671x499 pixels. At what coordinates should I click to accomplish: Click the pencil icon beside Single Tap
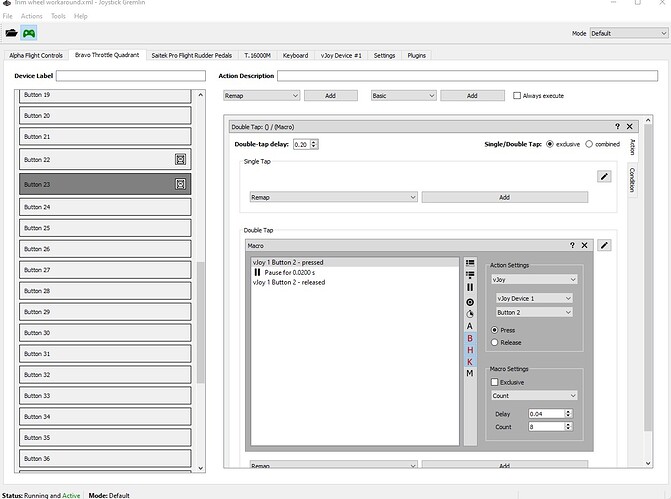pos(604,177)
